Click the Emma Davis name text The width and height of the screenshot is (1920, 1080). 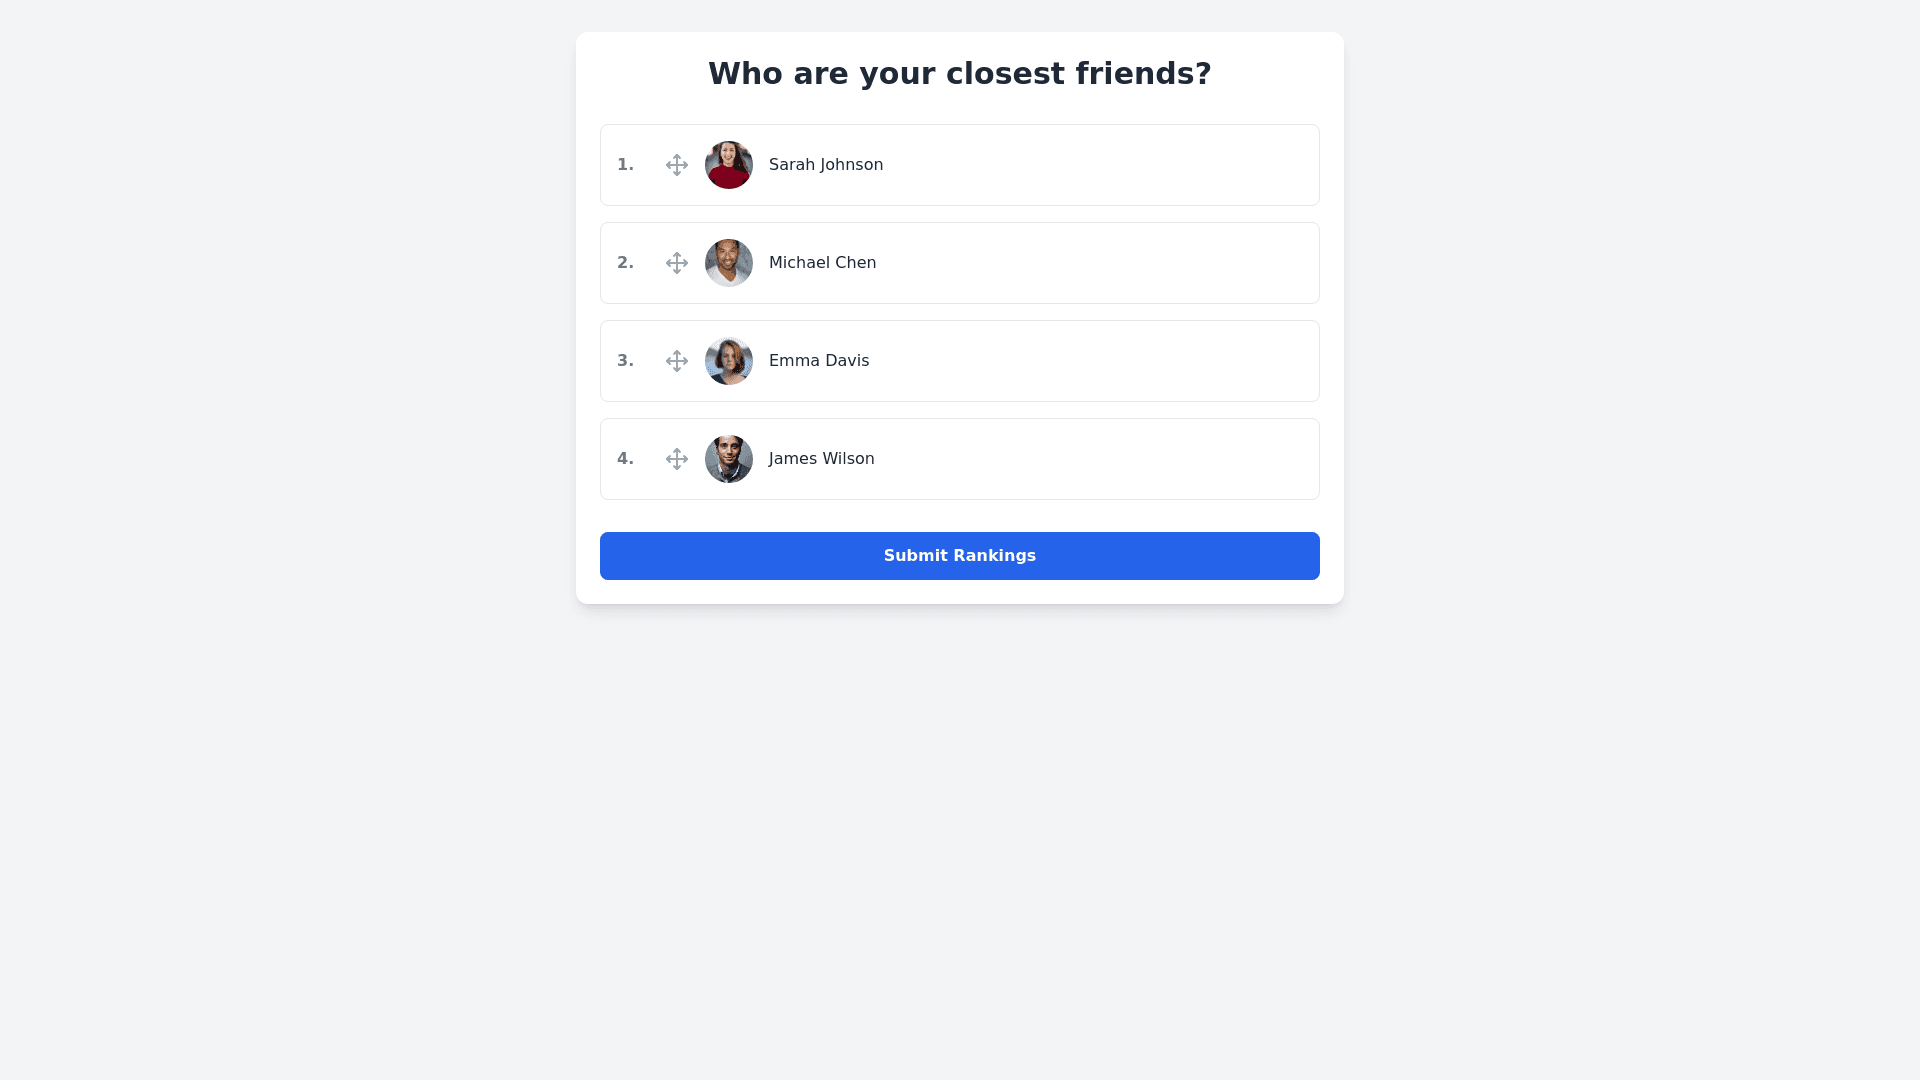click(x=819, y=361)
